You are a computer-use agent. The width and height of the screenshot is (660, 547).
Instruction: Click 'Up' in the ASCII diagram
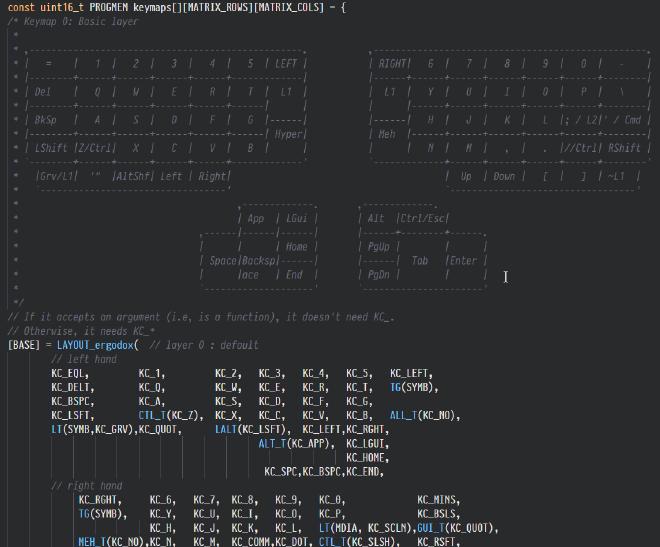coord(466,177)
